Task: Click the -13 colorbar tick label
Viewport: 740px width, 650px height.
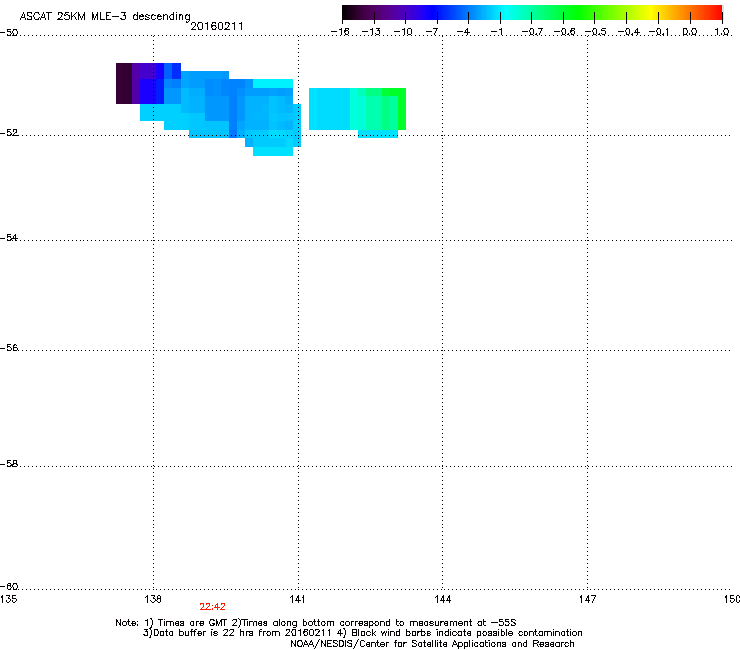Action: point(371,32)
